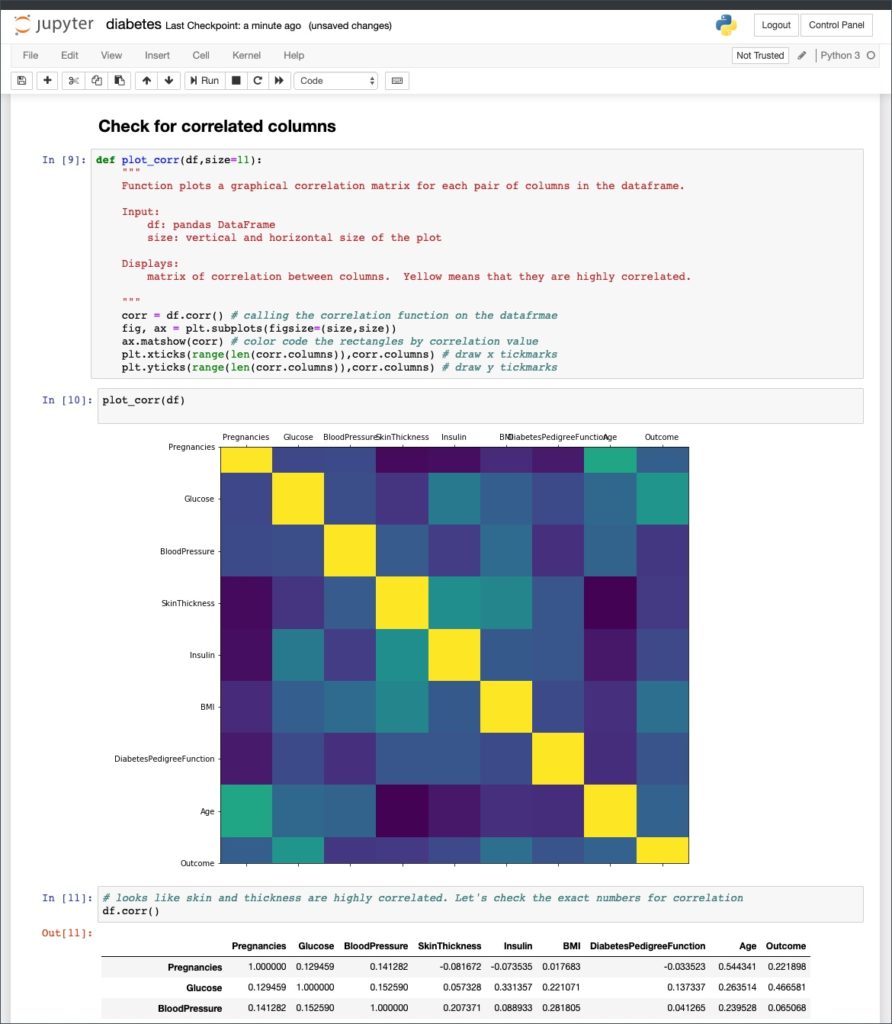Move selected cell up arrow
Screen dimensions: 892x1024
[146, 81]
